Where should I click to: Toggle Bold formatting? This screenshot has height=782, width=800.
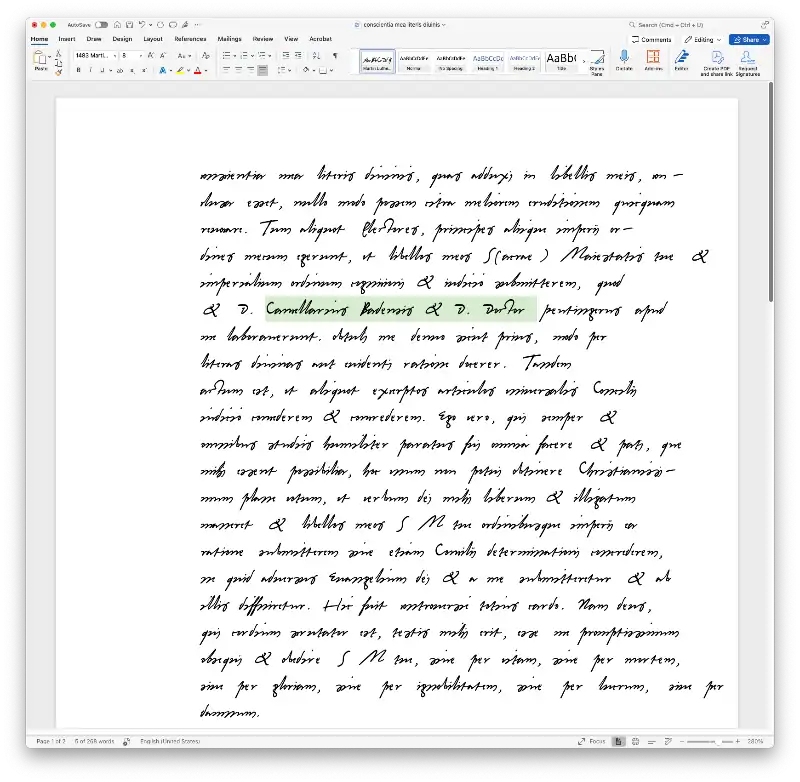[79, 70]
